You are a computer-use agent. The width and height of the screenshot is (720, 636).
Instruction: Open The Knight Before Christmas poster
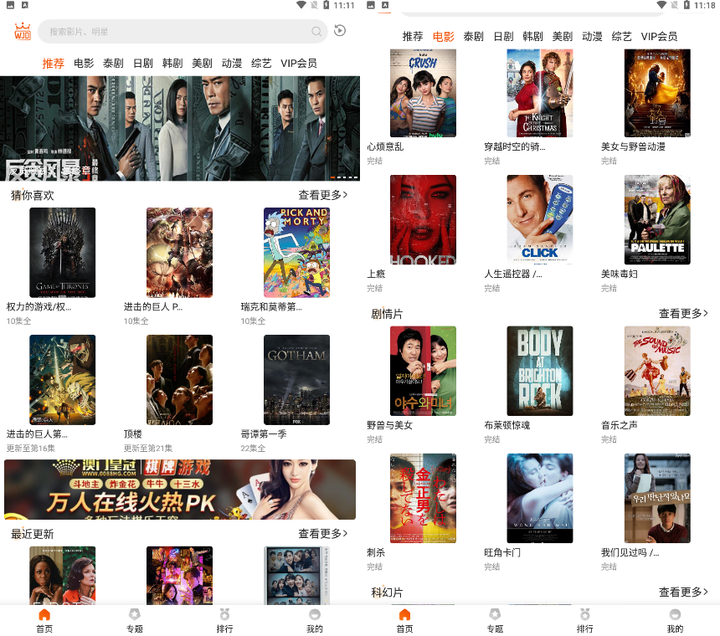[x=540, y=93]
